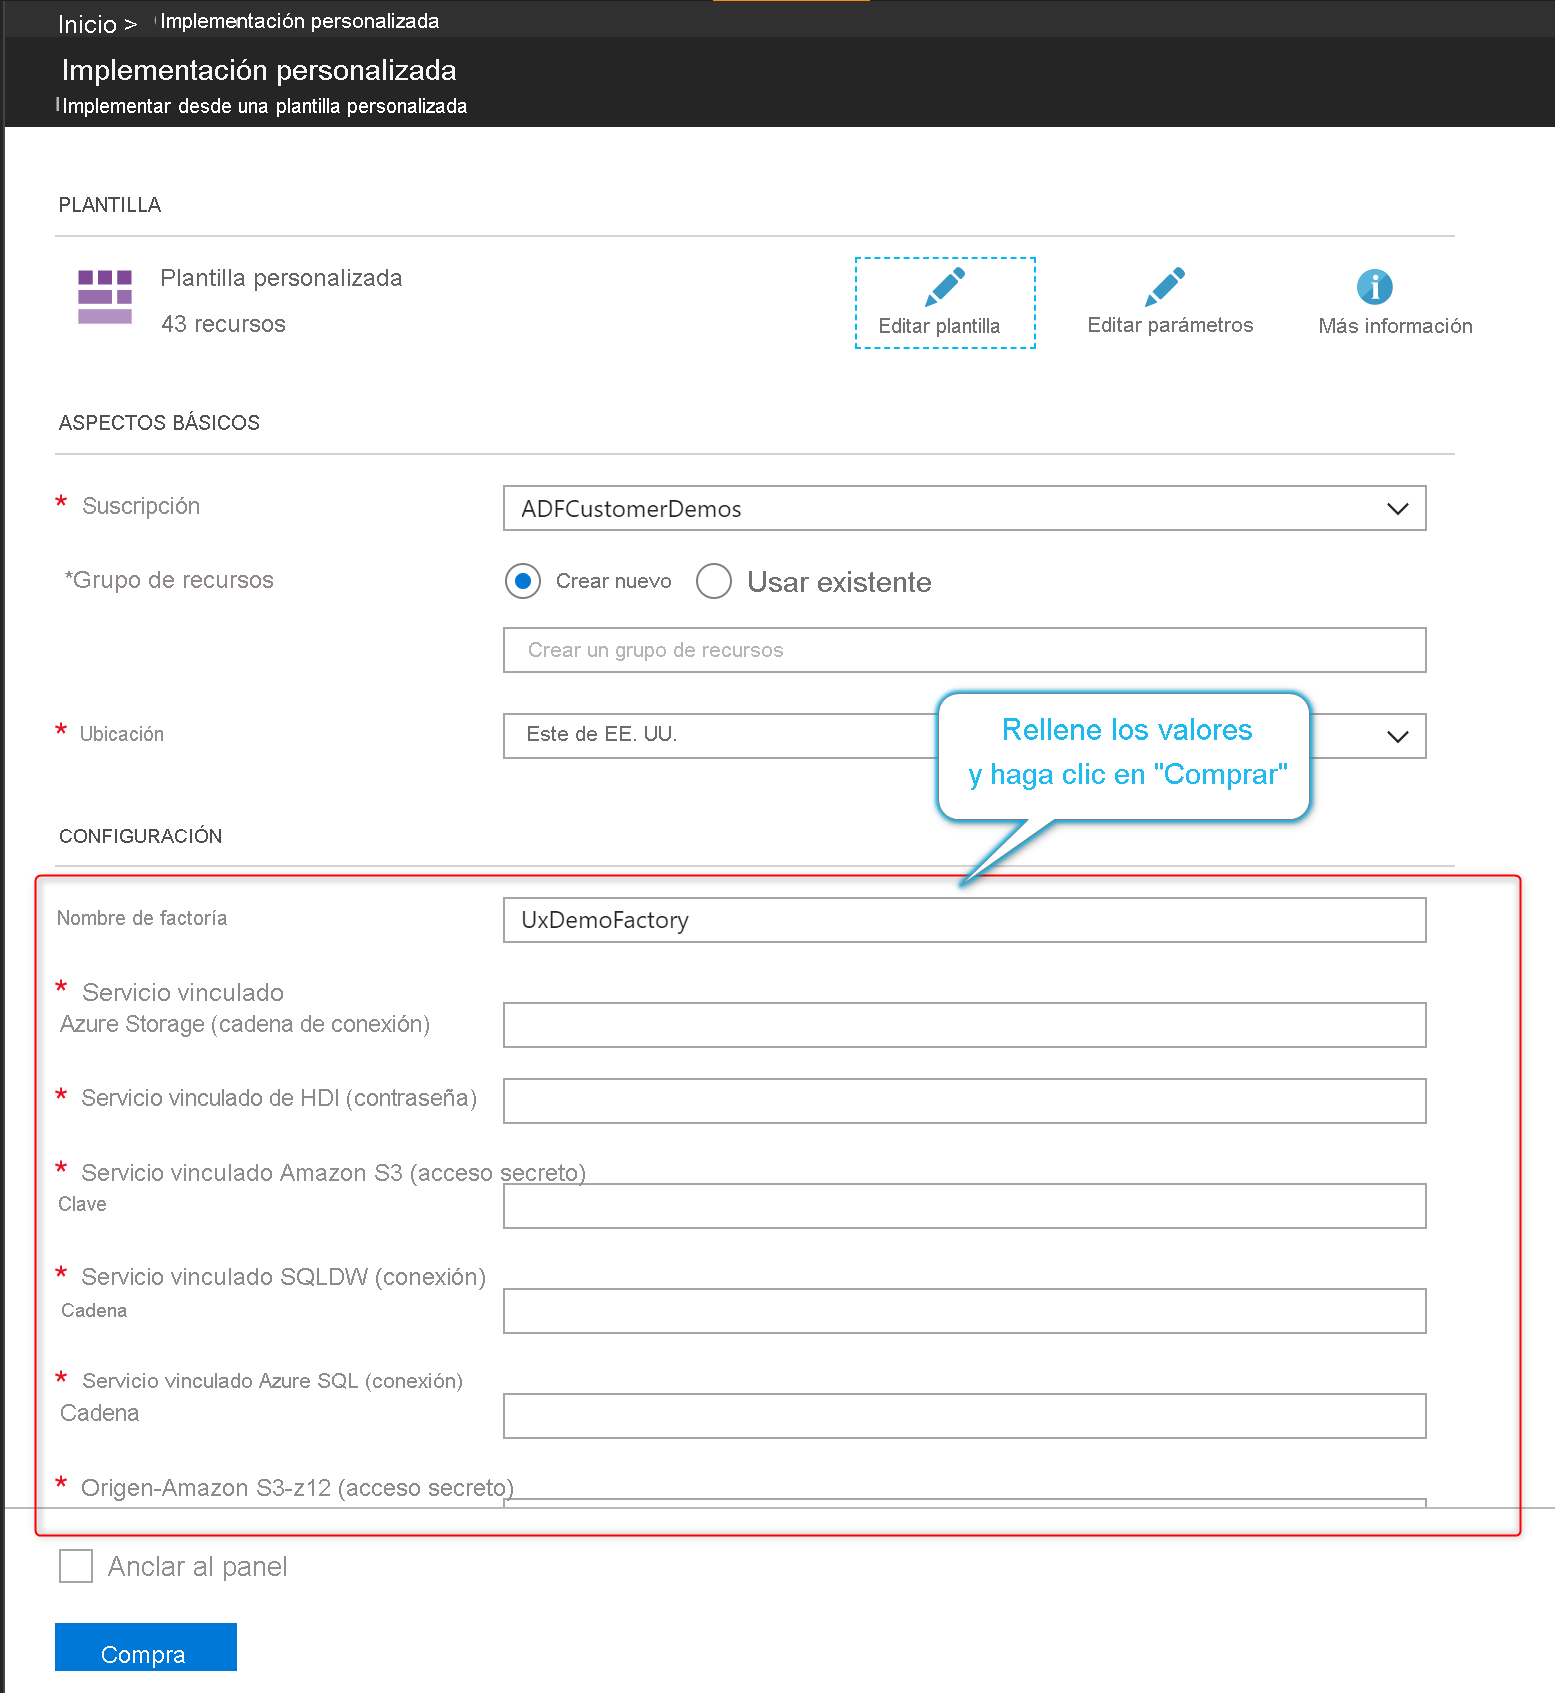Select the Usar existente radio button
1555x1693 pixels.
pos(714,581)
